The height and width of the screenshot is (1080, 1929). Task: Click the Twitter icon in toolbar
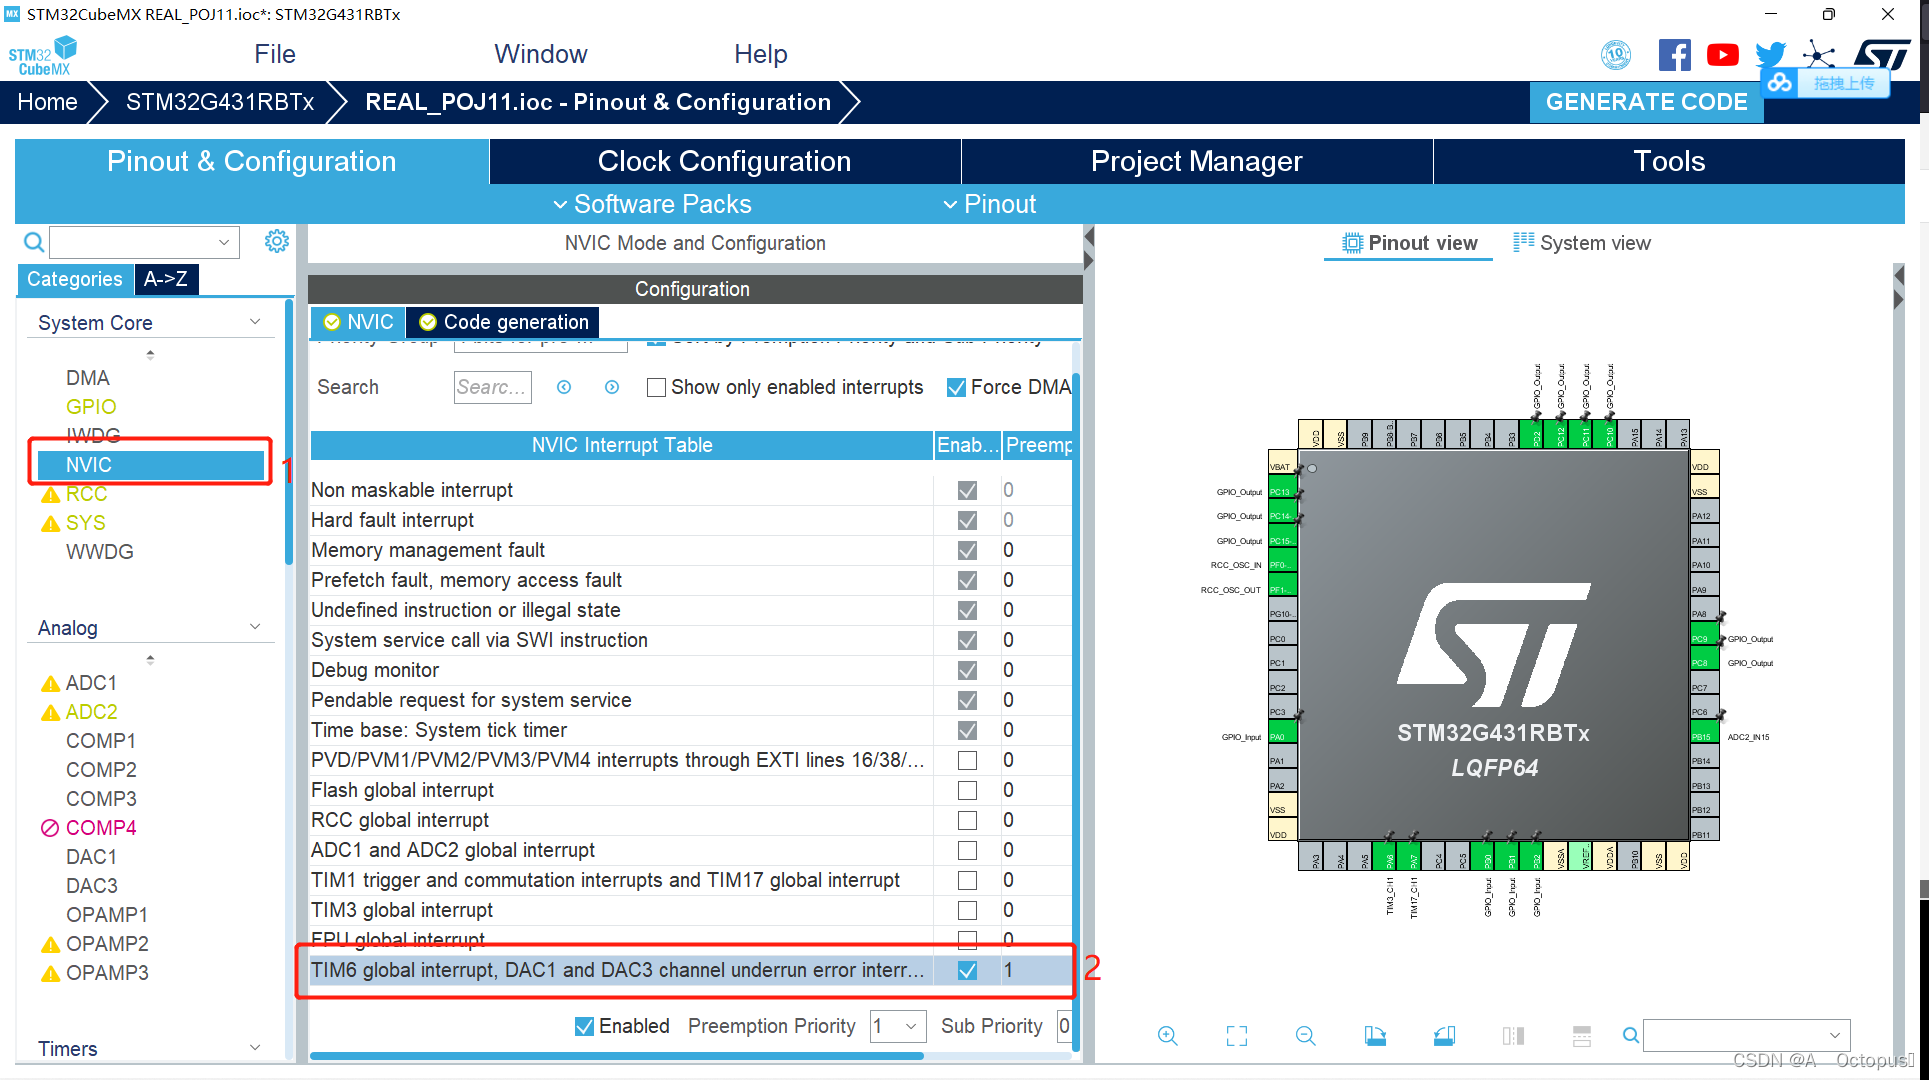click(1774, 53)
